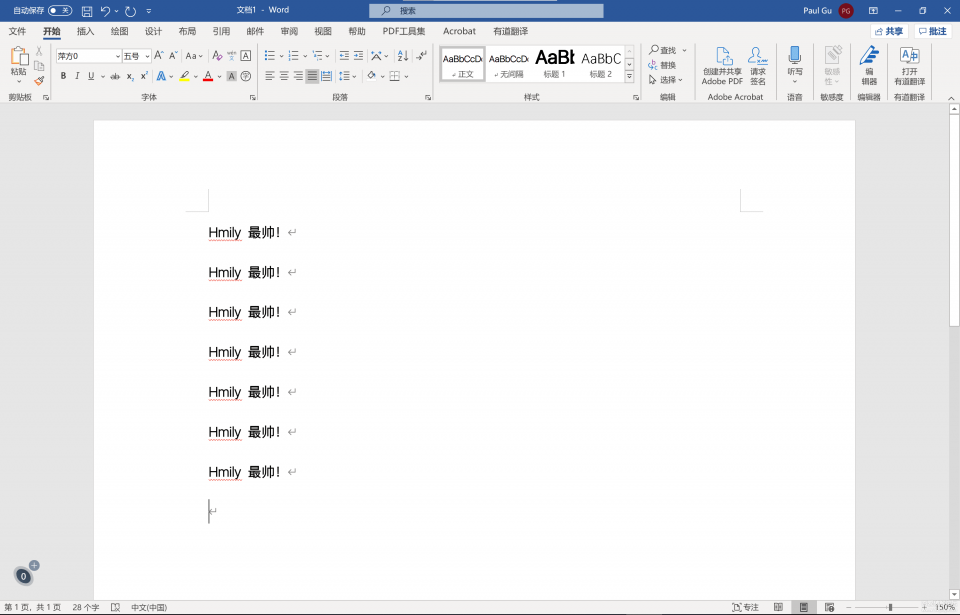
Task: Click the Comments (批注) button
Action: (932, 31)
